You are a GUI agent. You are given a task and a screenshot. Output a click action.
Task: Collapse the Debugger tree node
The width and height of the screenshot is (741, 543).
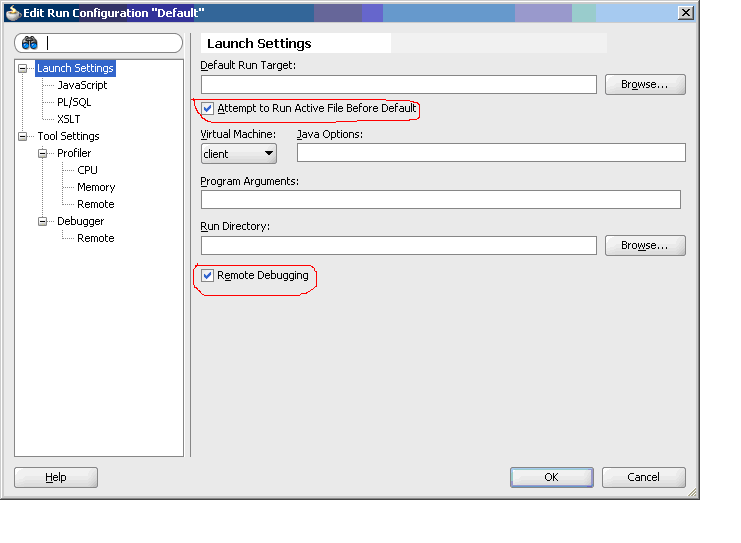(x=43, y=222)
